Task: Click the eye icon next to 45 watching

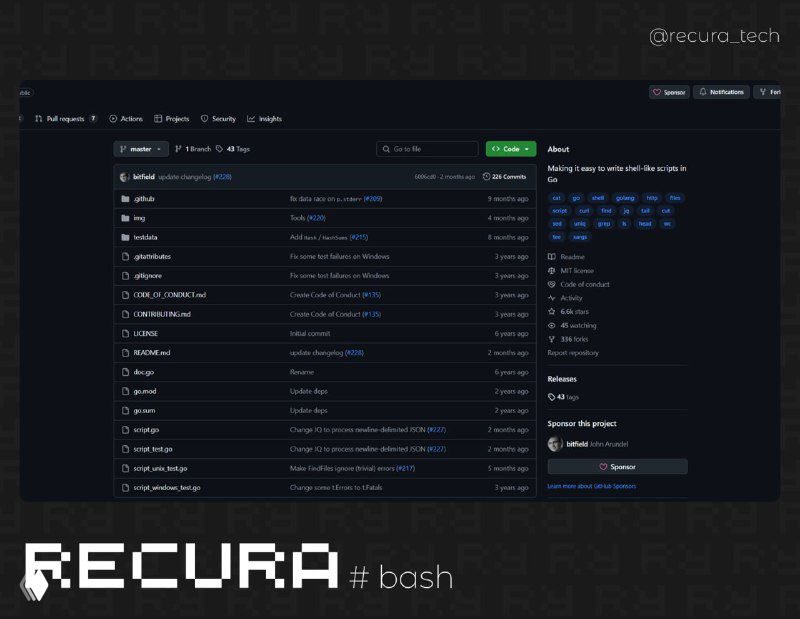Action: [x=553, y=325]
